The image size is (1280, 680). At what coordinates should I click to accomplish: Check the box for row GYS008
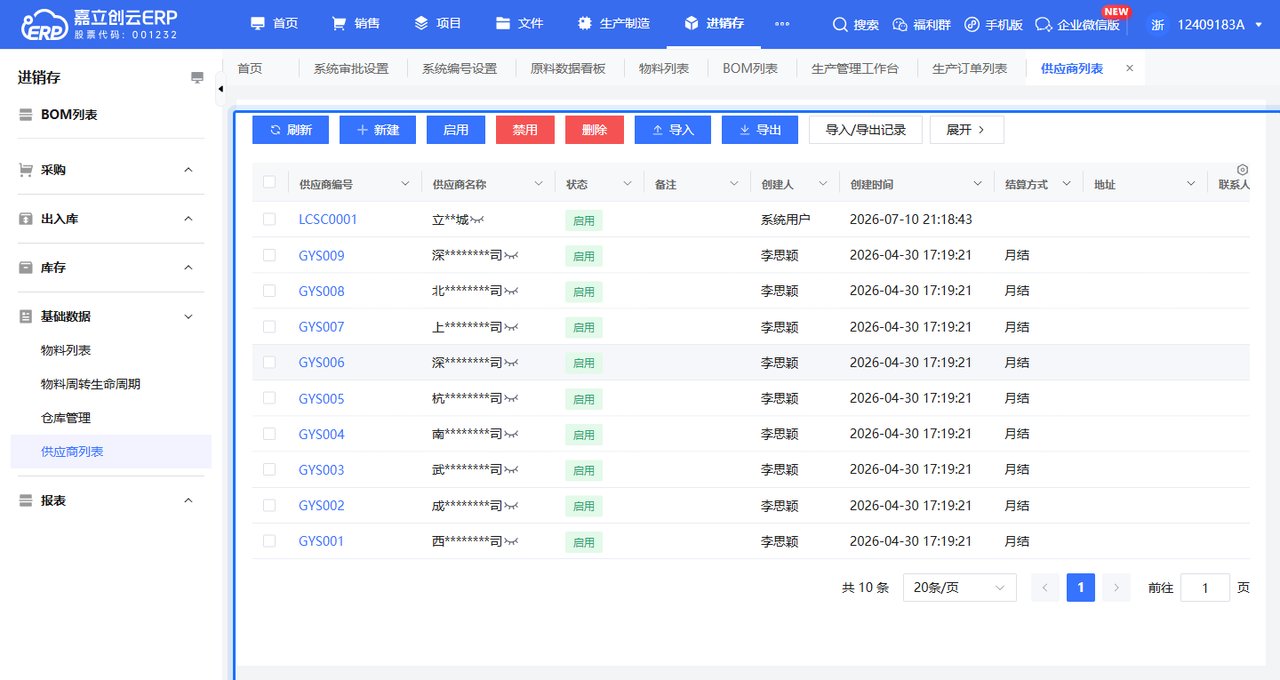269,291
